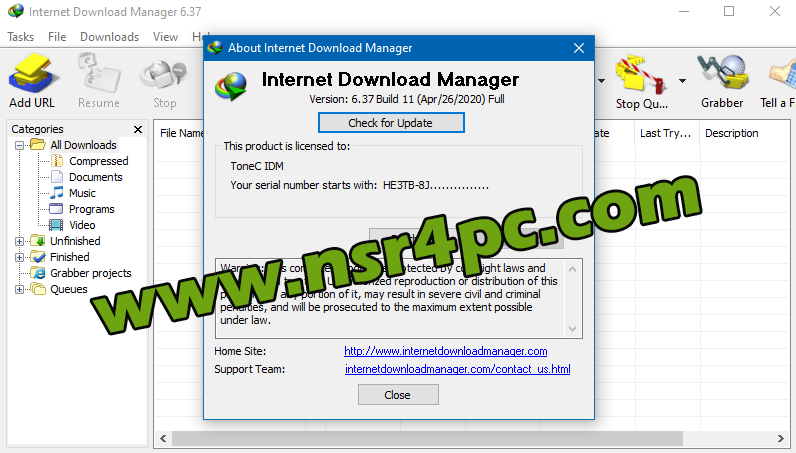Open the Grabber tool icon

pos(722,74)
